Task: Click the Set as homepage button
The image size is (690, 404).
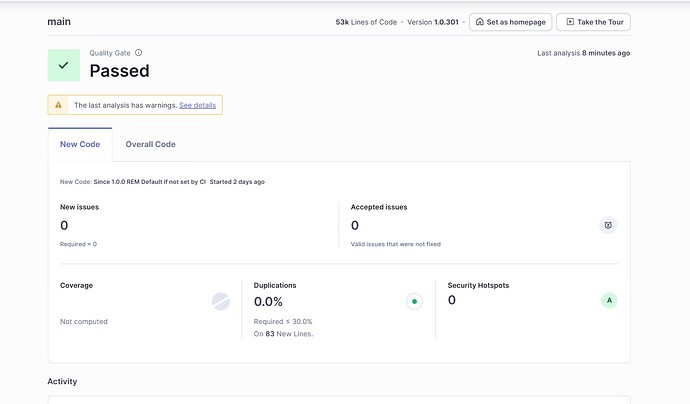Action: tap(509, 22)
